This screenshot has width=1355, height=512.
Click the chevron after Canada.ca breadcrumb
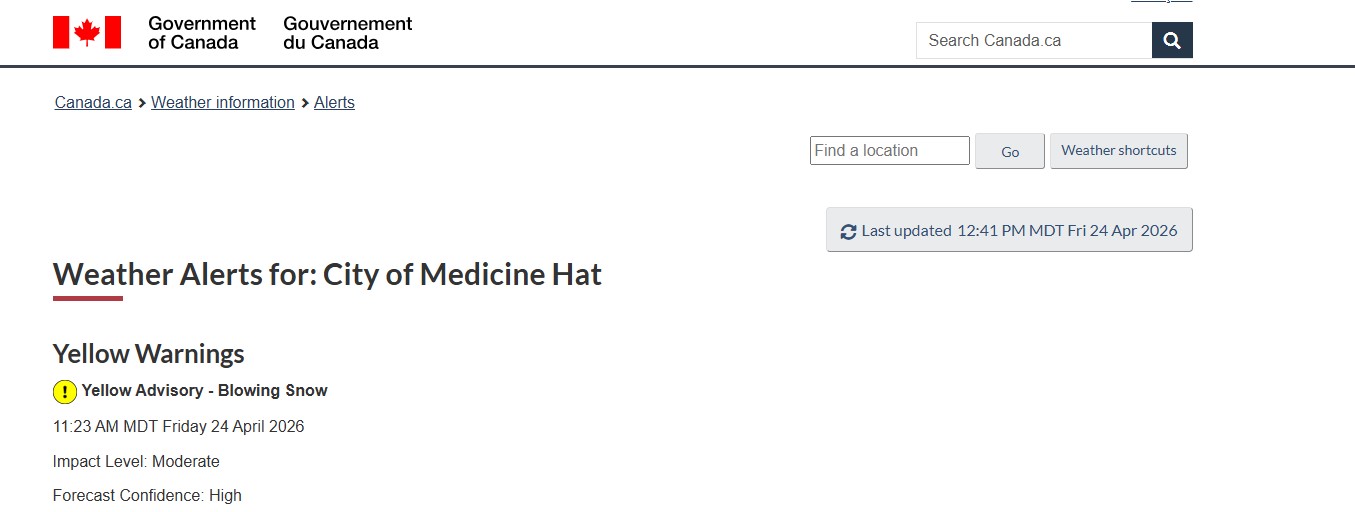coord(142,103)
